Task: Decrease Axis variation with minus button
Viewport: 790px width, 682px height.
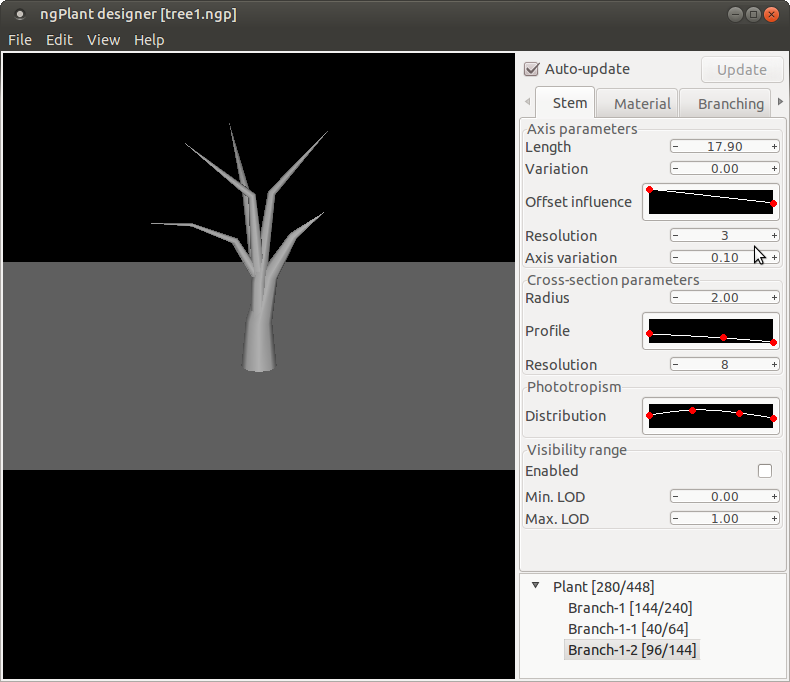Action: pos(675,258)
